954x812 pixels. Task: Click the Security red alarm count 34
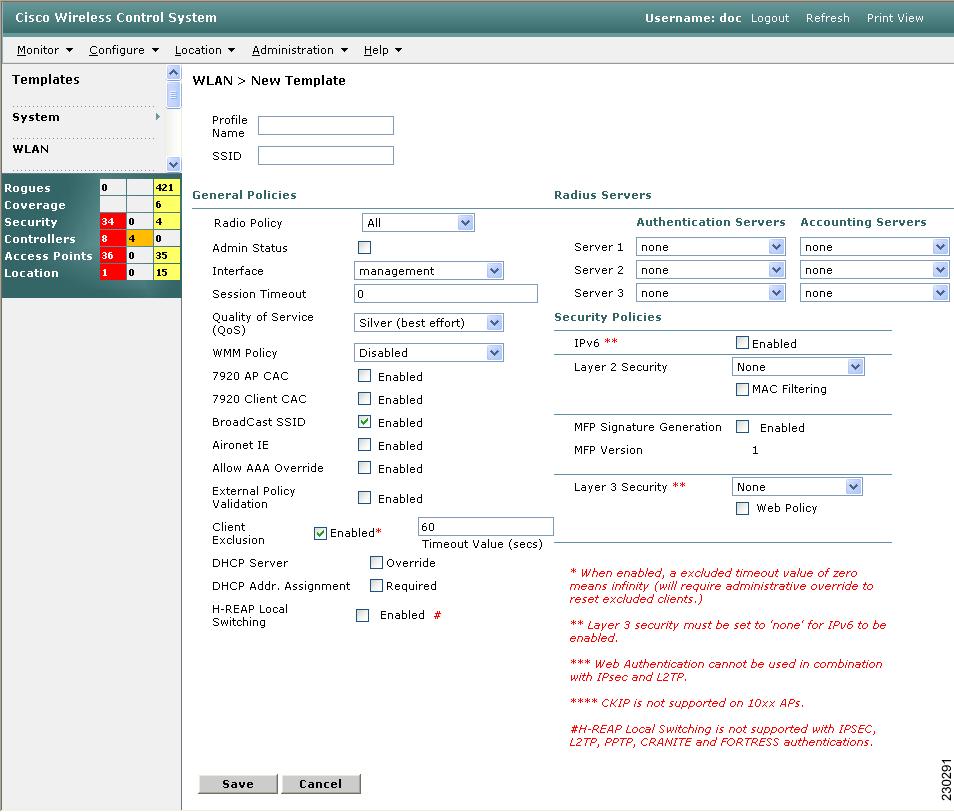pos(113,221)
